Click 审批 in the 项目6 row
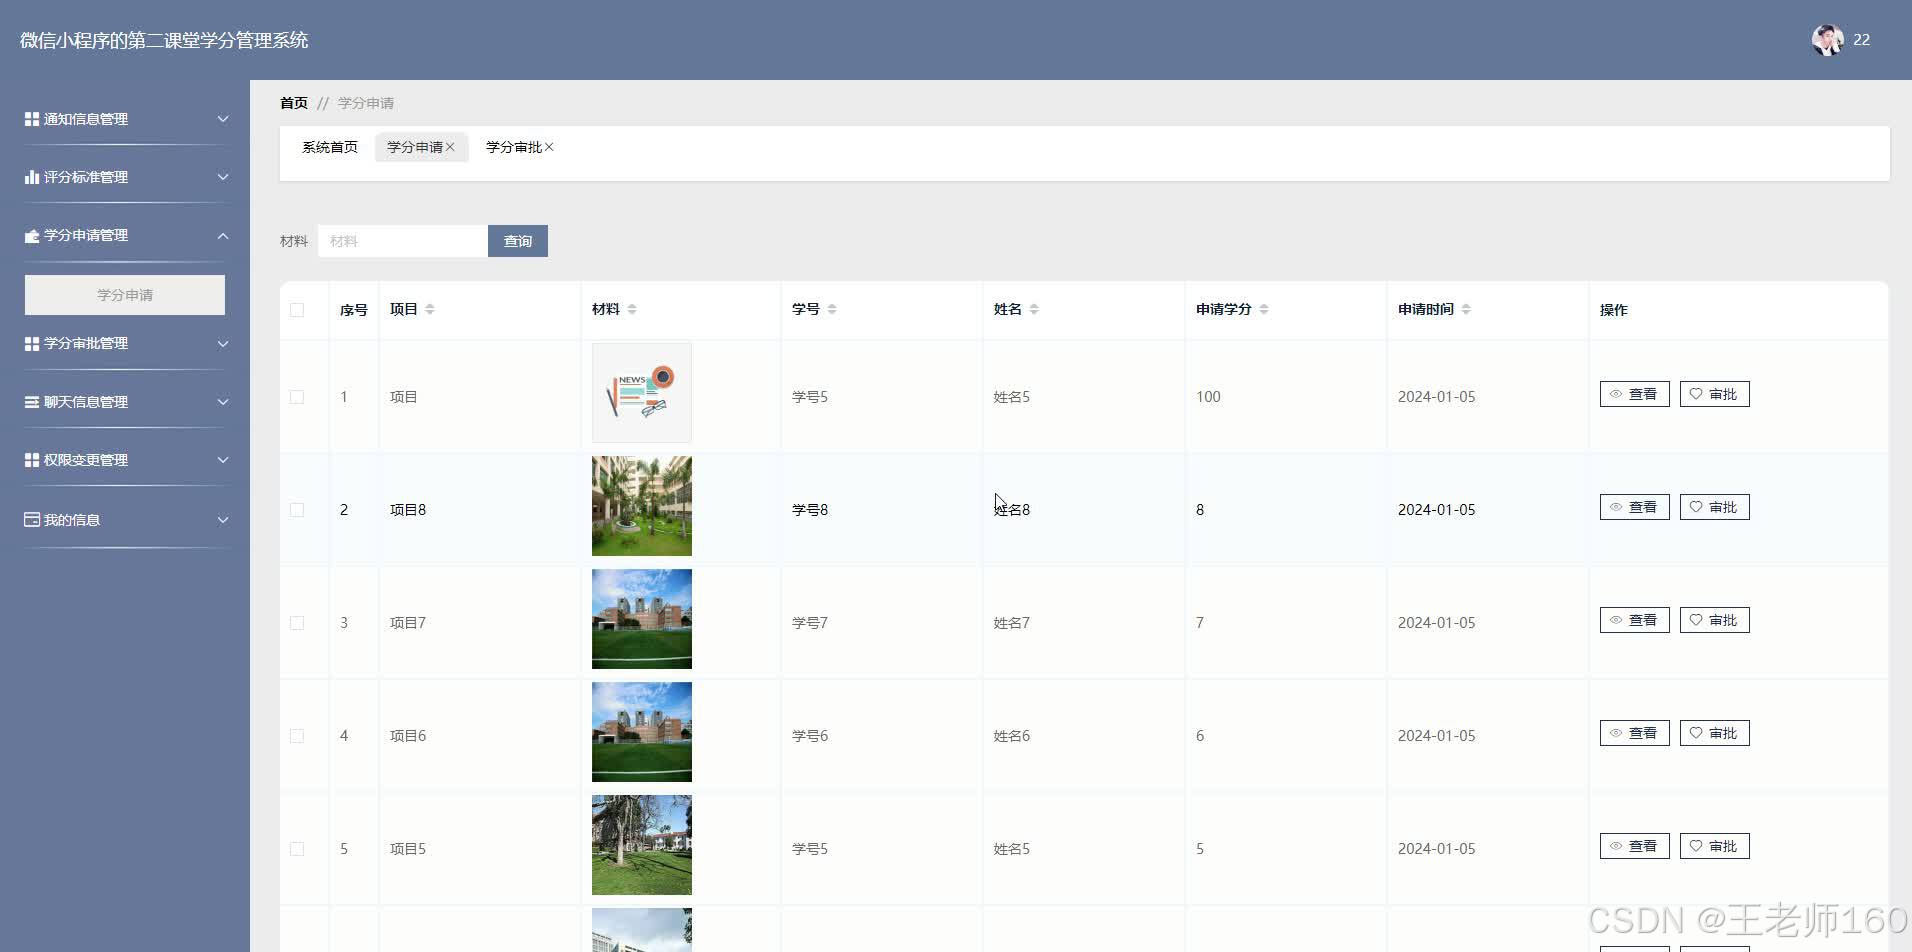This screenshot has width=1912, height=952. [1715, 733]
